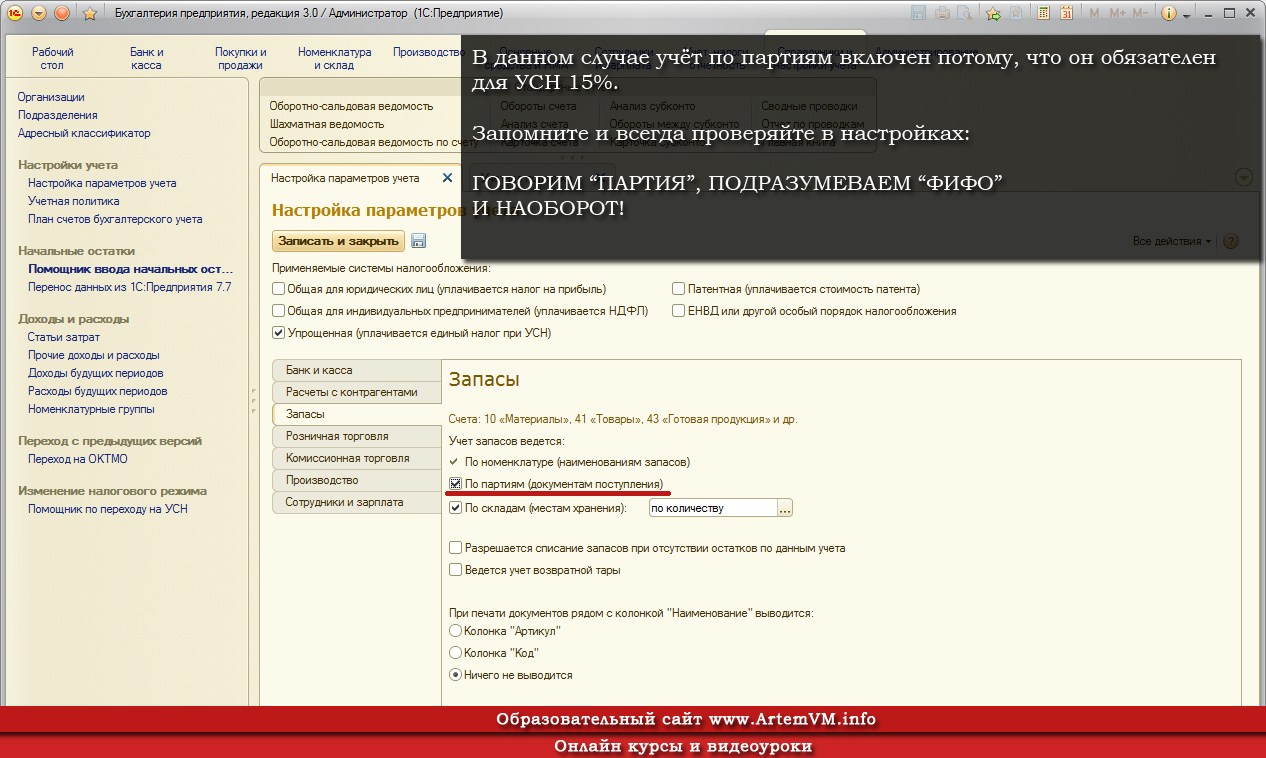Open Подразделения link
This screenshot has height=758, width=1266.
[58, 115]
